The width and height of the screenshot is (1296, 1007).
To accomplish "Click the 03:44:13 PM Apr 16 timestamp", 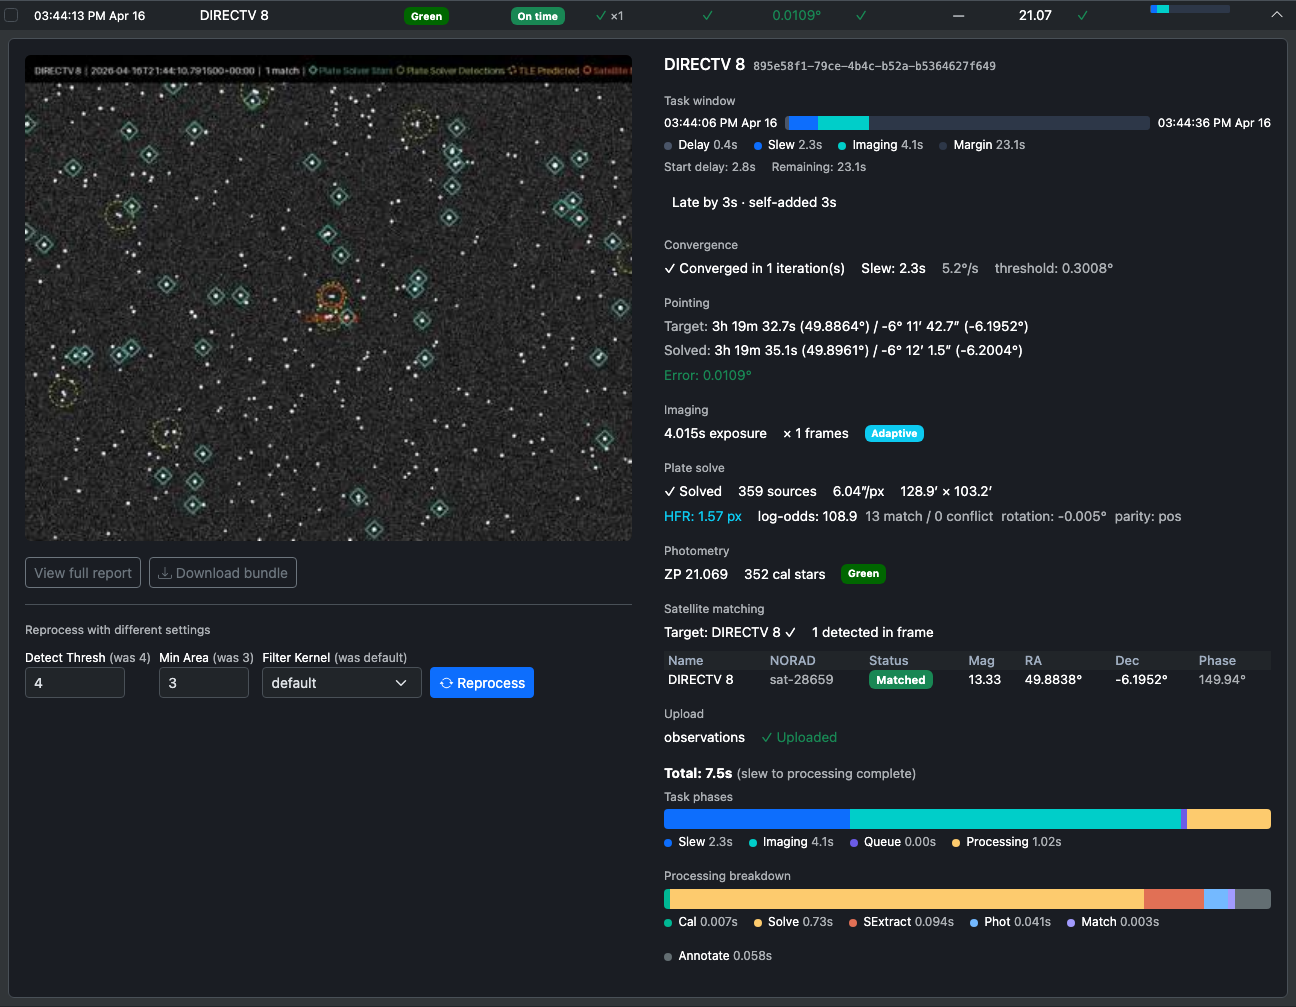I will [90, 16].
